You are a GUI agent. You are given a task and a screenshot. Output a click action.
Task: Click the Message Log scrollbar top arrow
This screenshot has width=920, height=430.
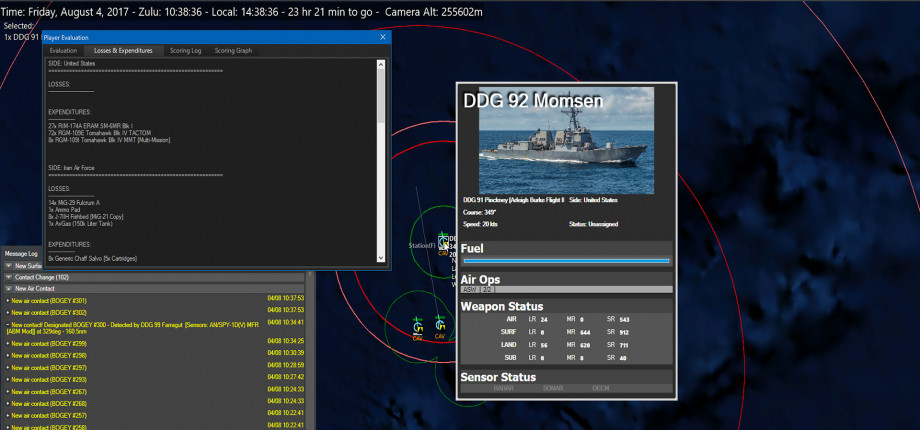(x=310, y=274)
